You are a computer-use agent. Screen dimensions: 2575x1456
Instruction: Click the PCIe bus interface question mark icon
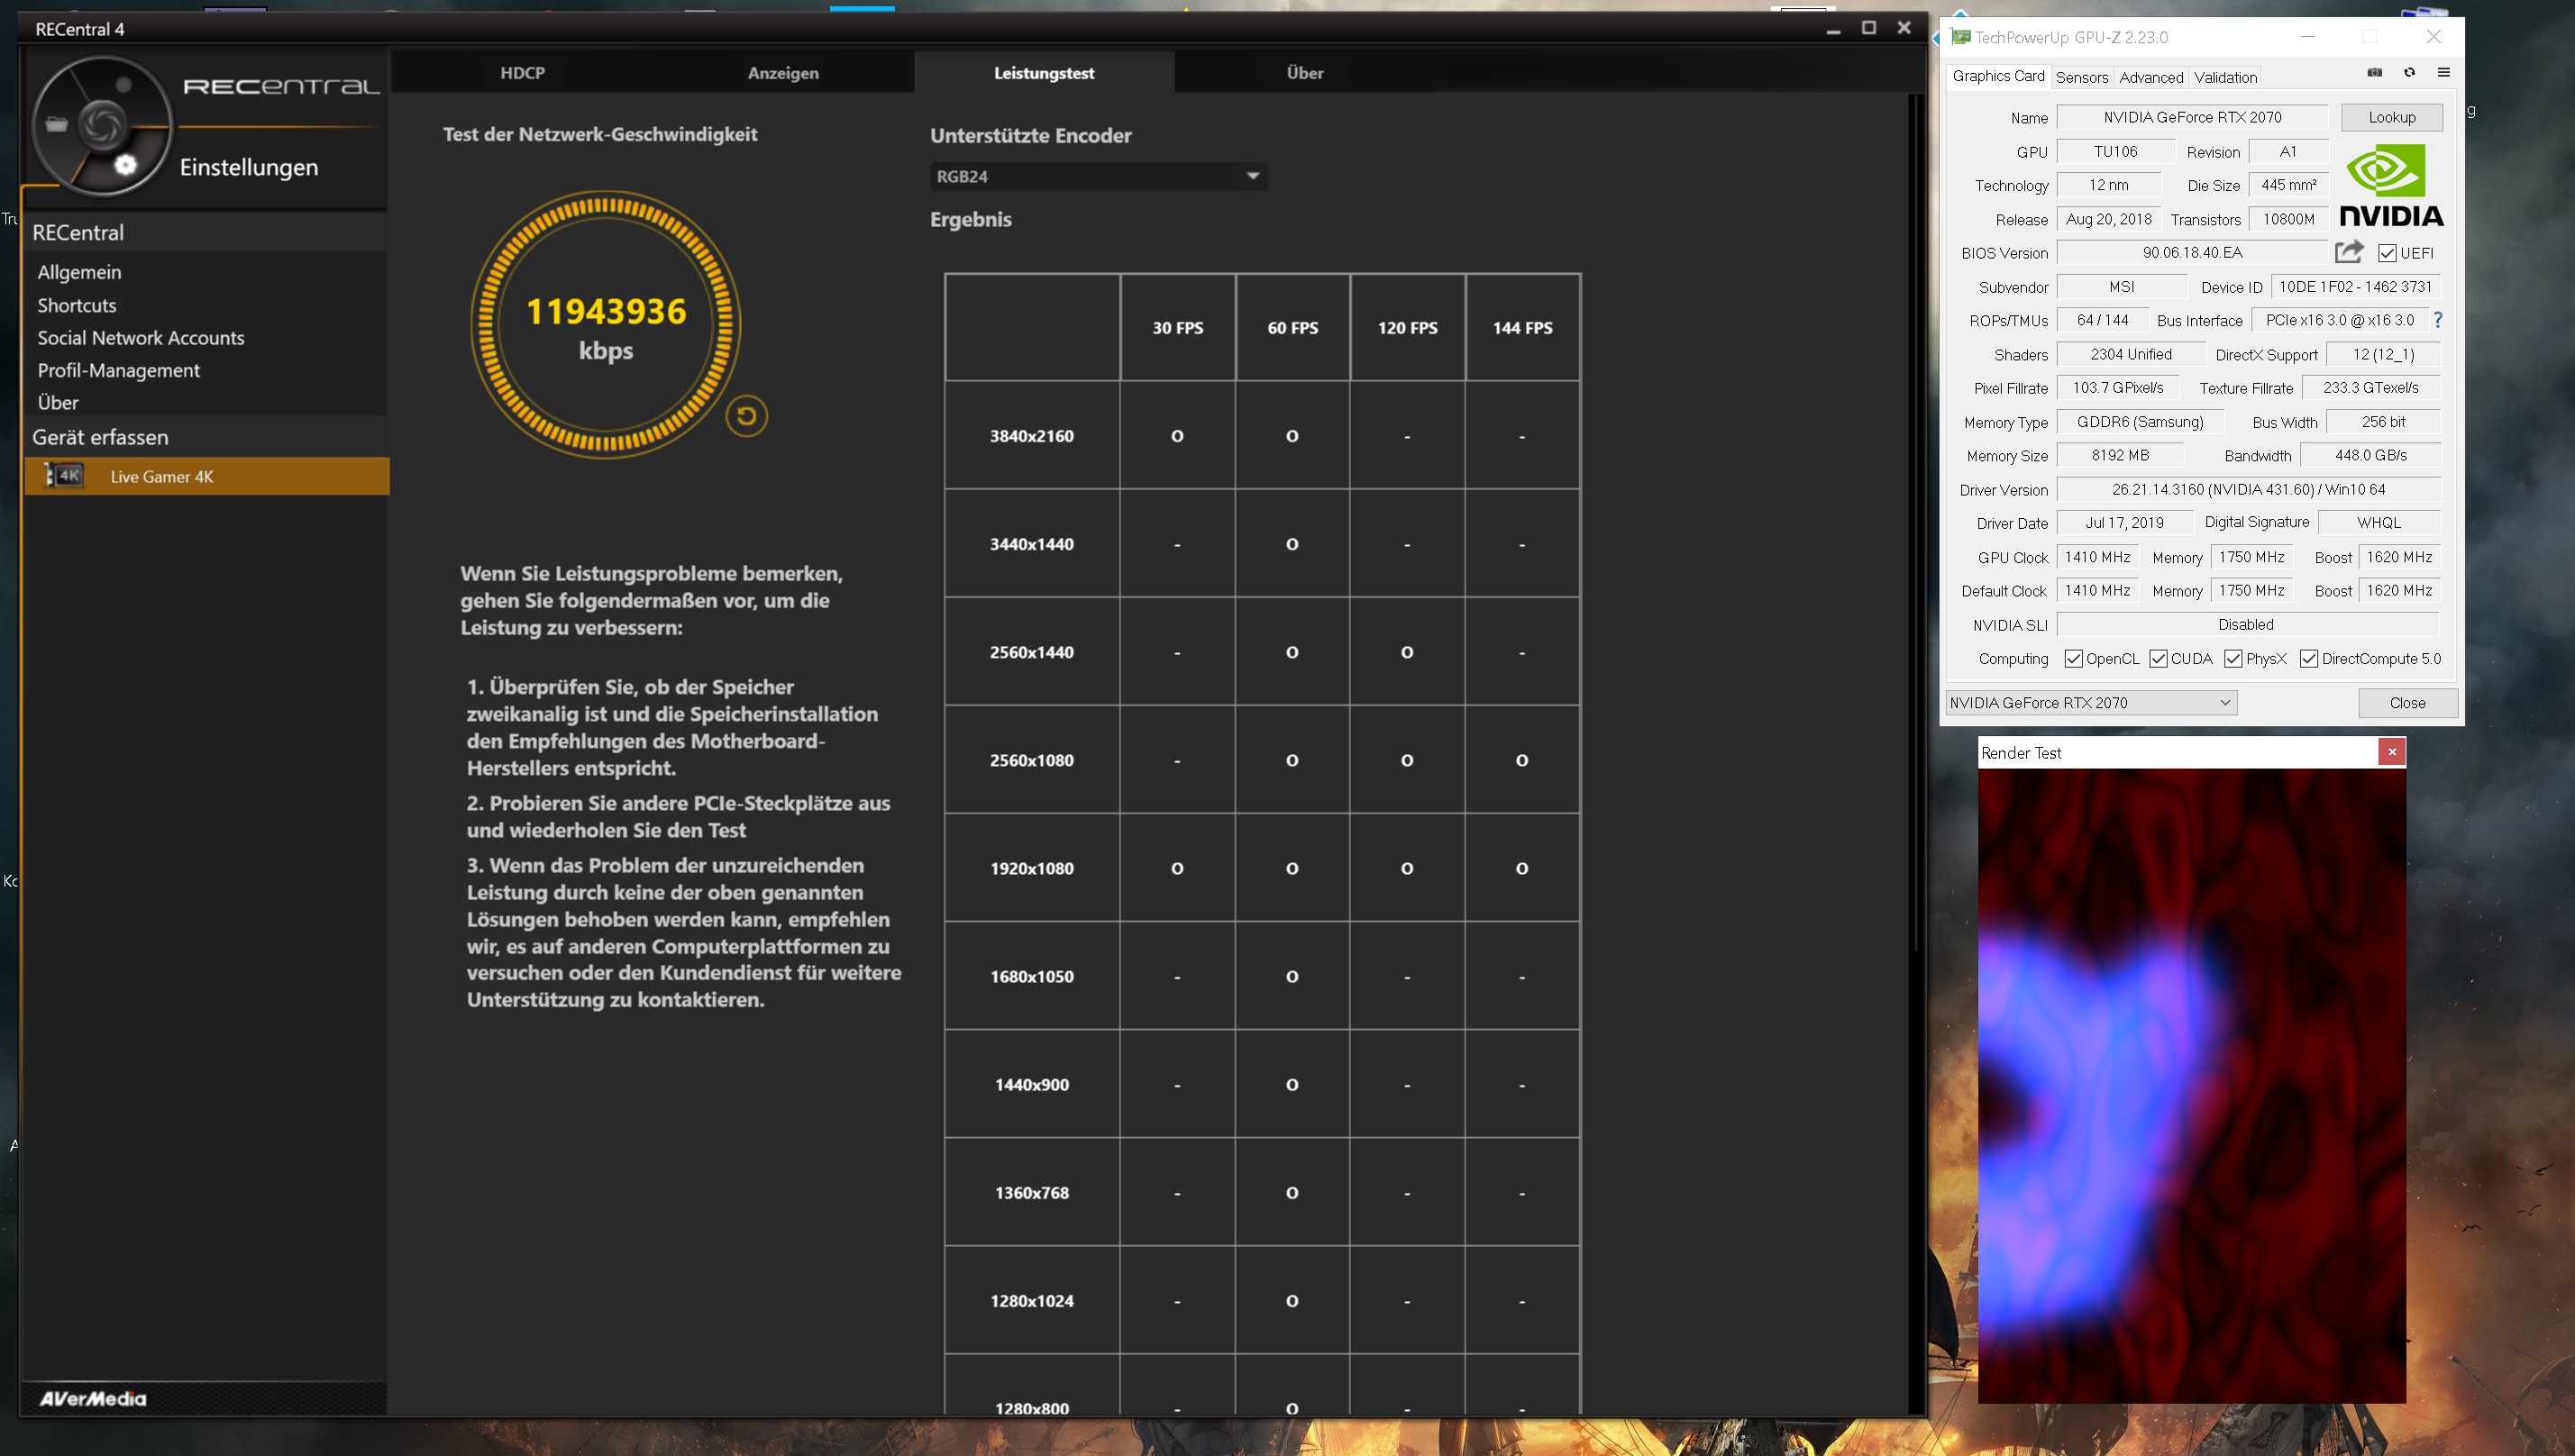(2438, 321)
